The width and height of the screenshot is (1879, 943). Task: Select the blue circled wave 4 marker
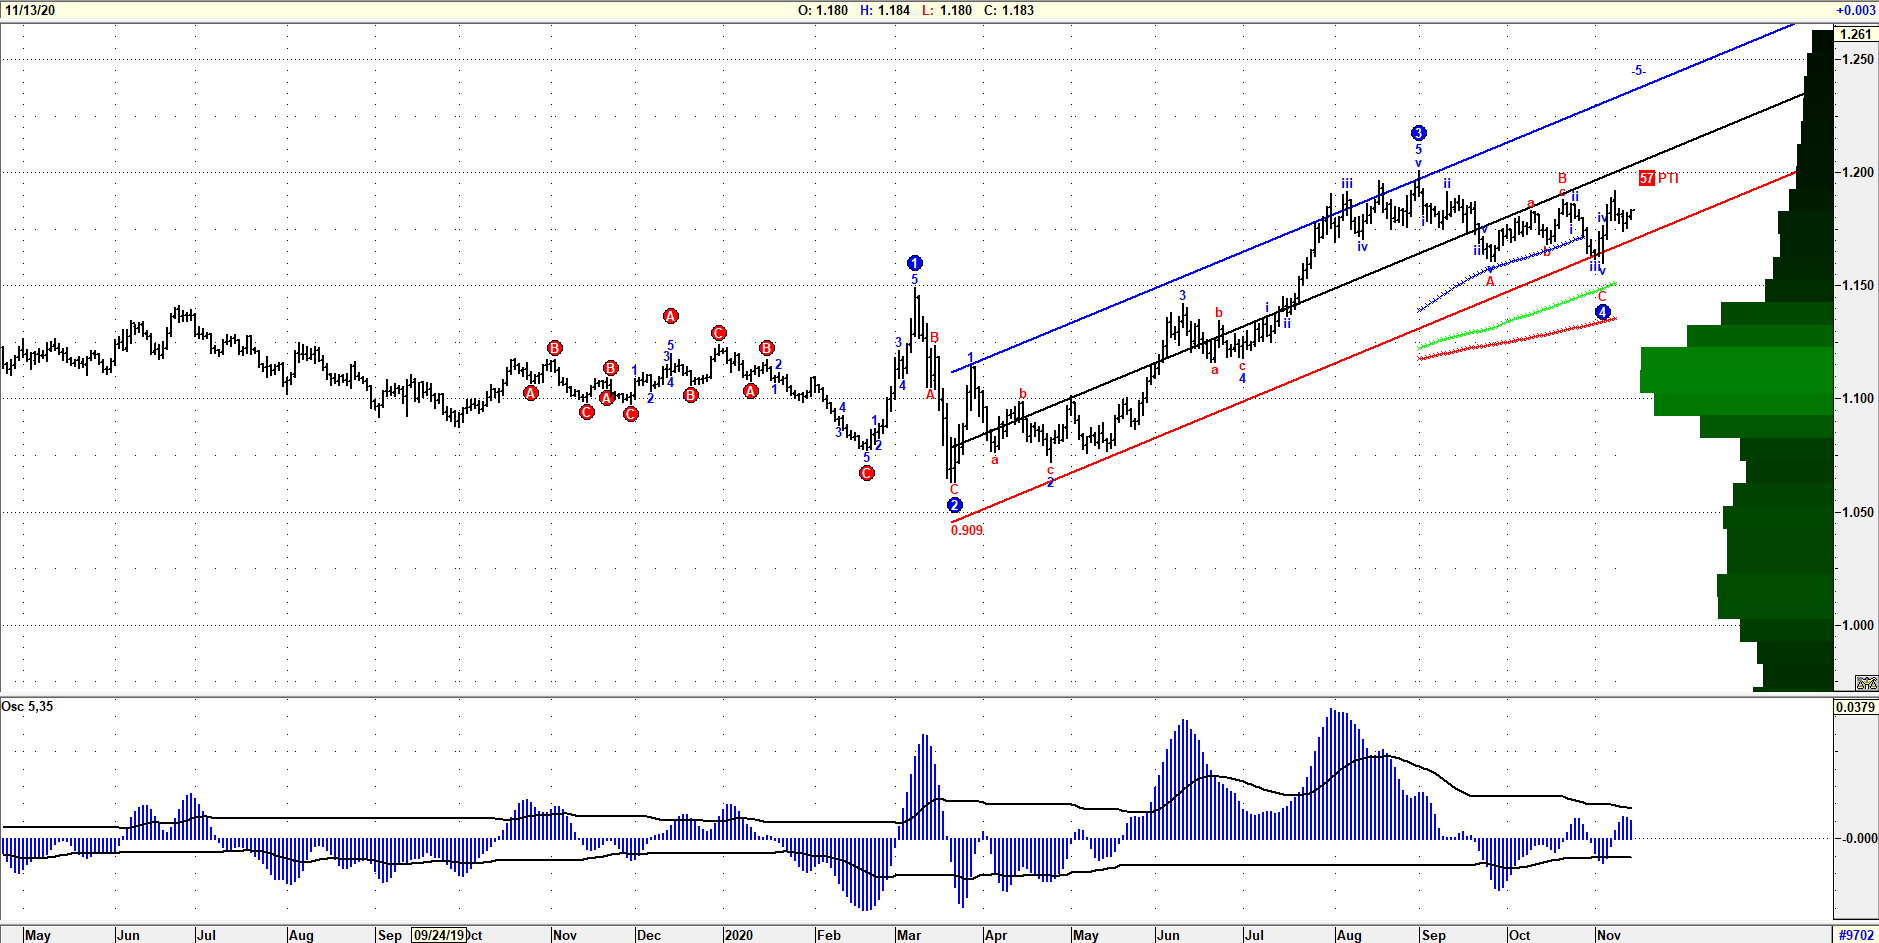click(x=1602, y=312)
